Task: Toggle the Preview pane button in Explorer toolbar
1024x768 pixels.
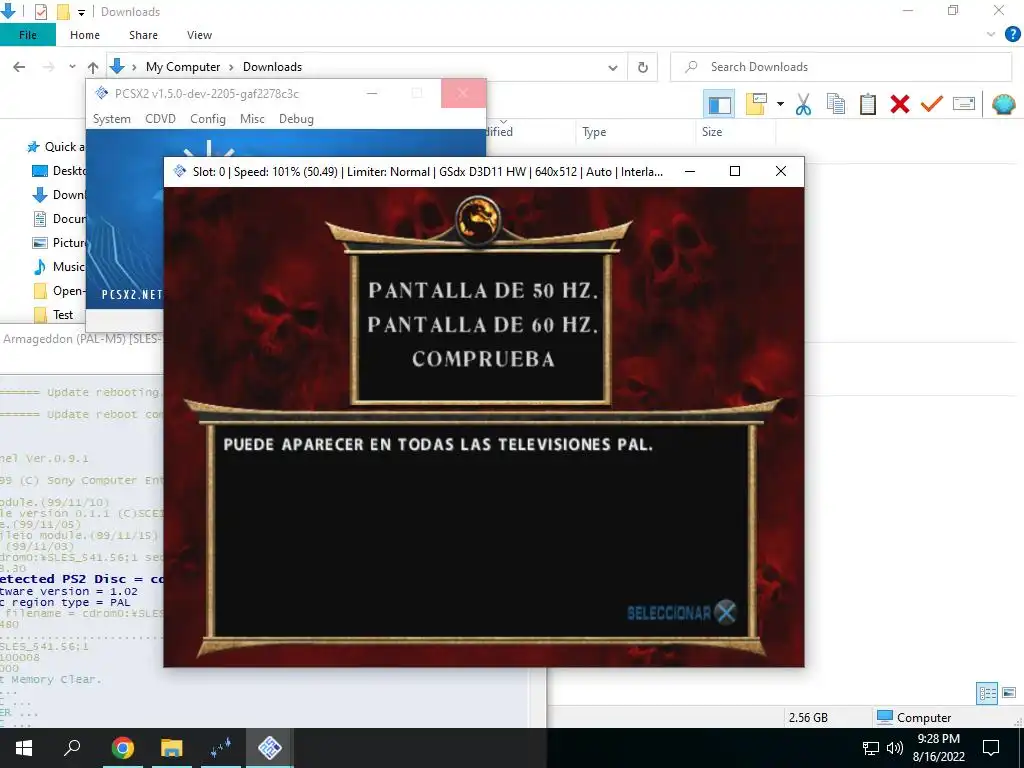Action: 719,104
